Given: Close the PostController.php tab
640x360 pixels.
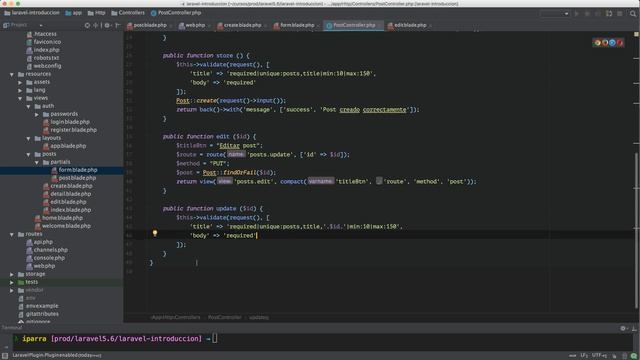Looking at the screenshot, I should (x=379, y=26).
